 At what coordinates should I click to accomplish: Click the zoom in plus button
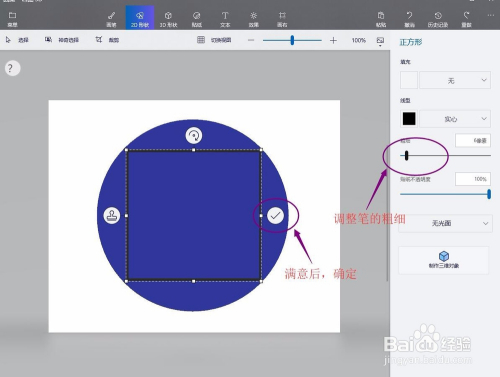tap(333, 40)
